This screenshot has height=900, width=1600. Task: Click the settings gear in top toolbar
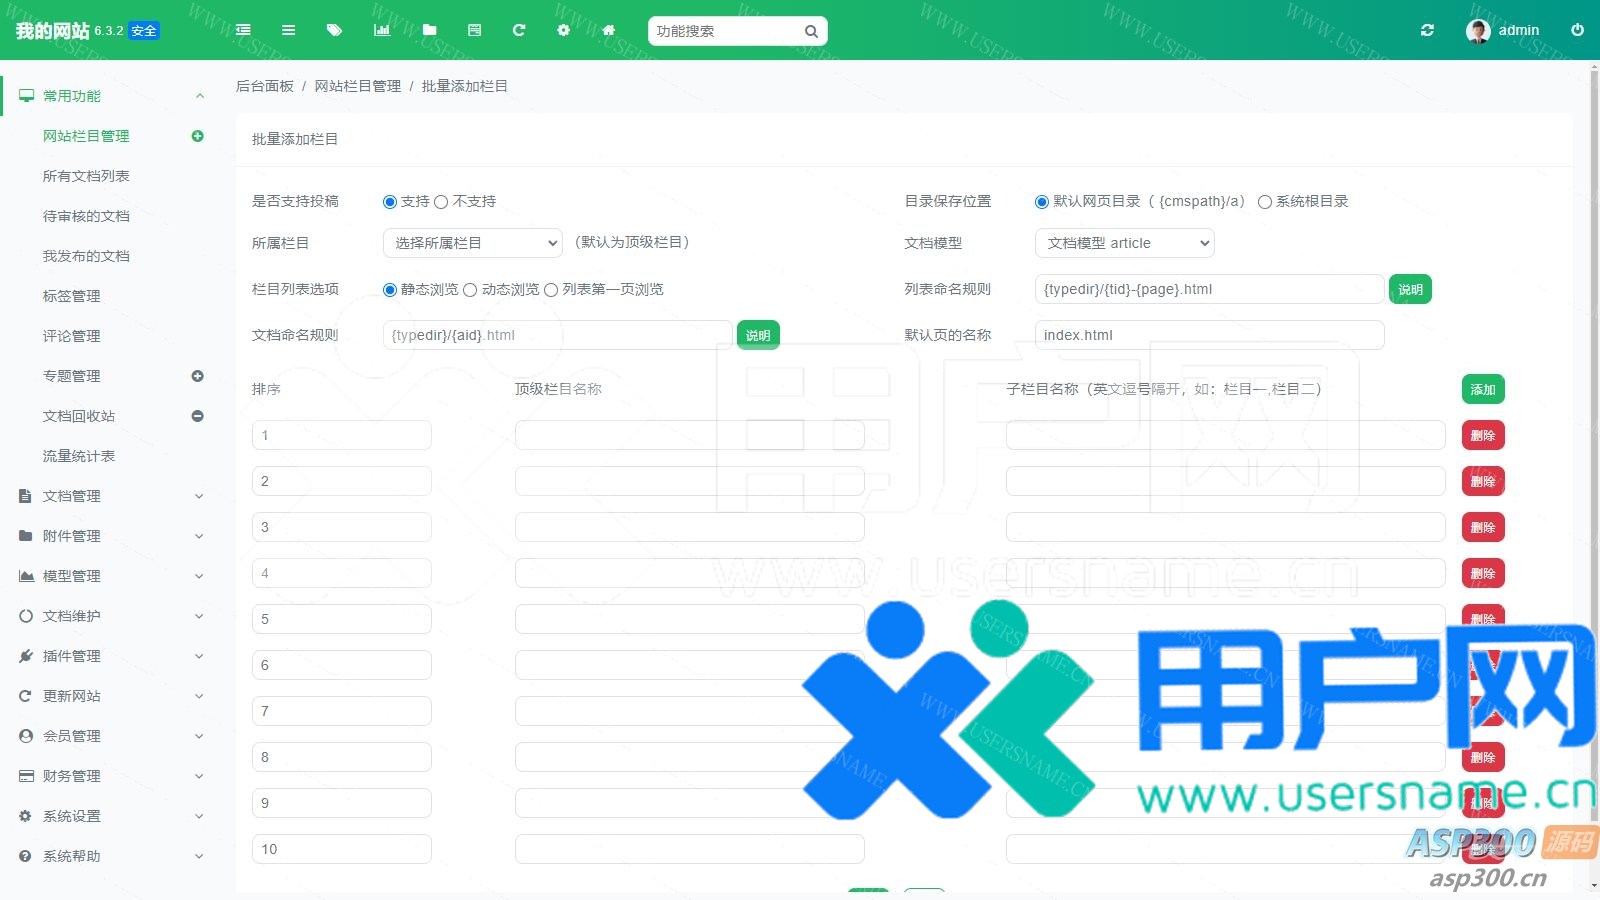tap(563, 30)
